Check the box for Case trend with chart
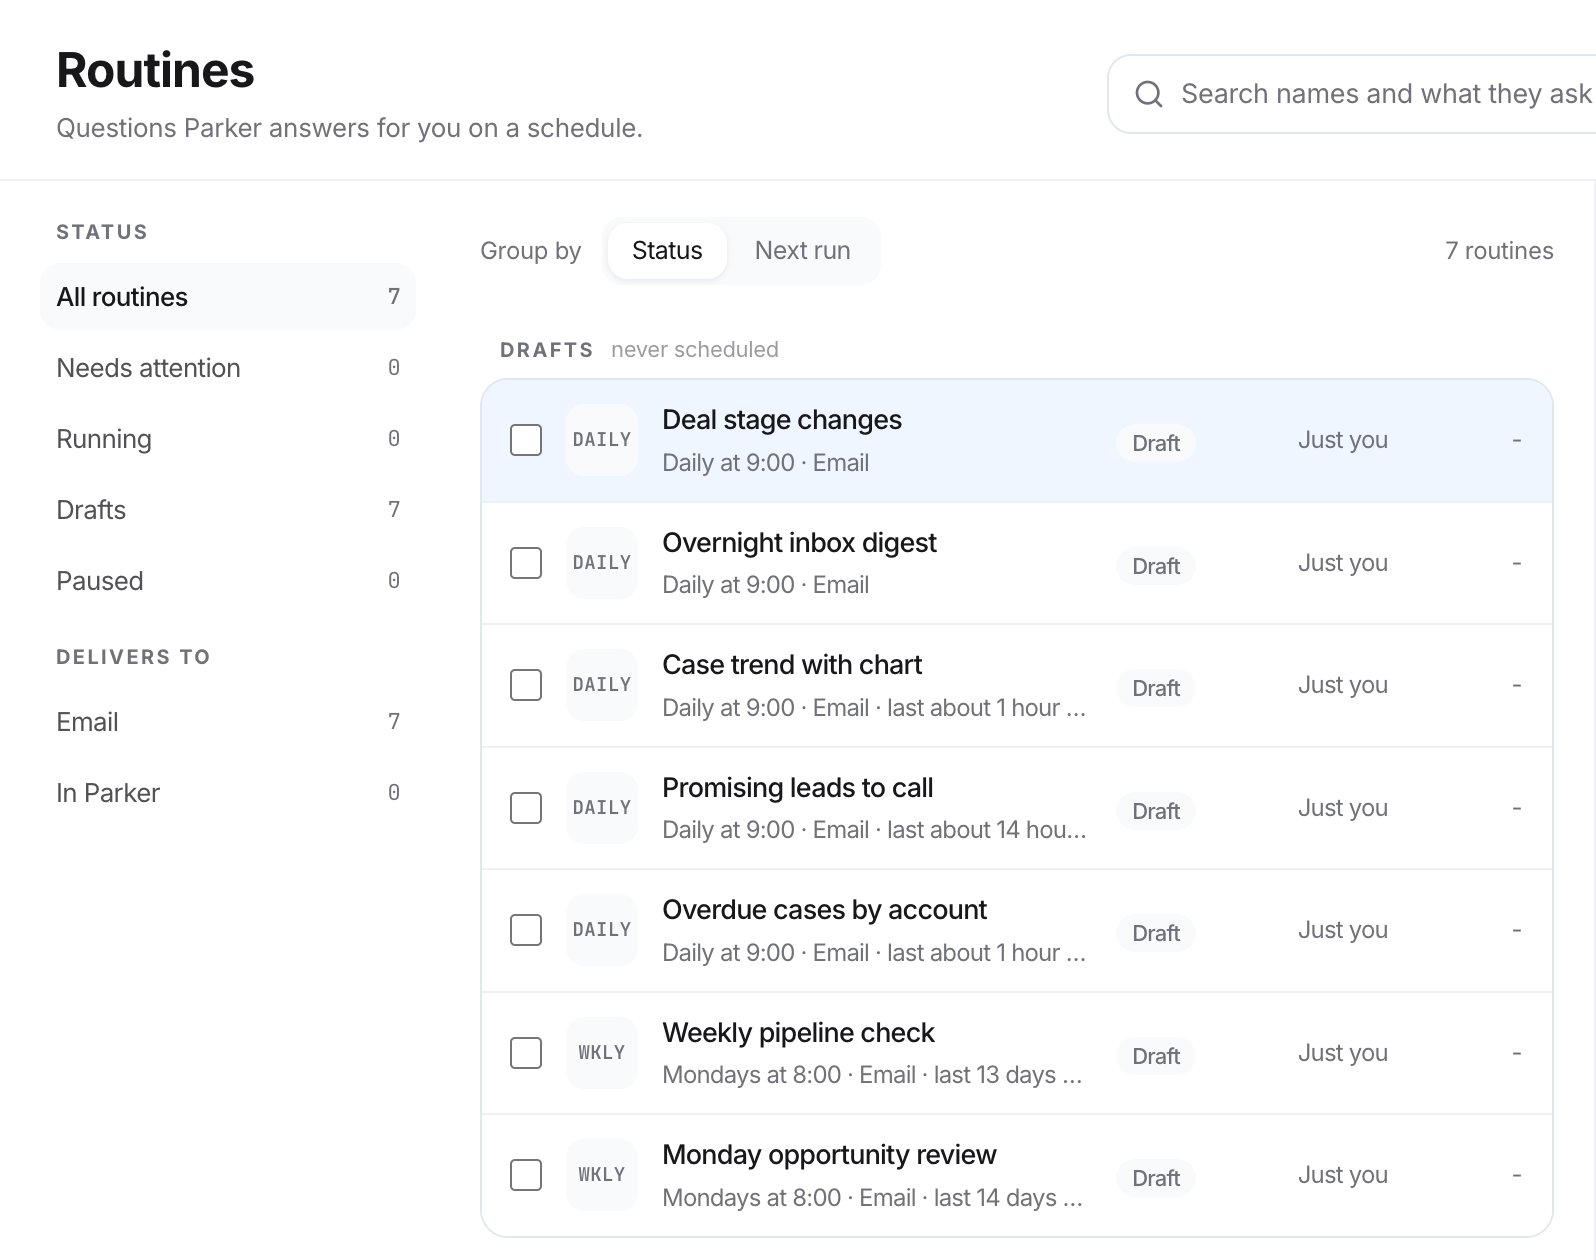This screenshot has width=1596, height=1260. [x=526, y=685]
